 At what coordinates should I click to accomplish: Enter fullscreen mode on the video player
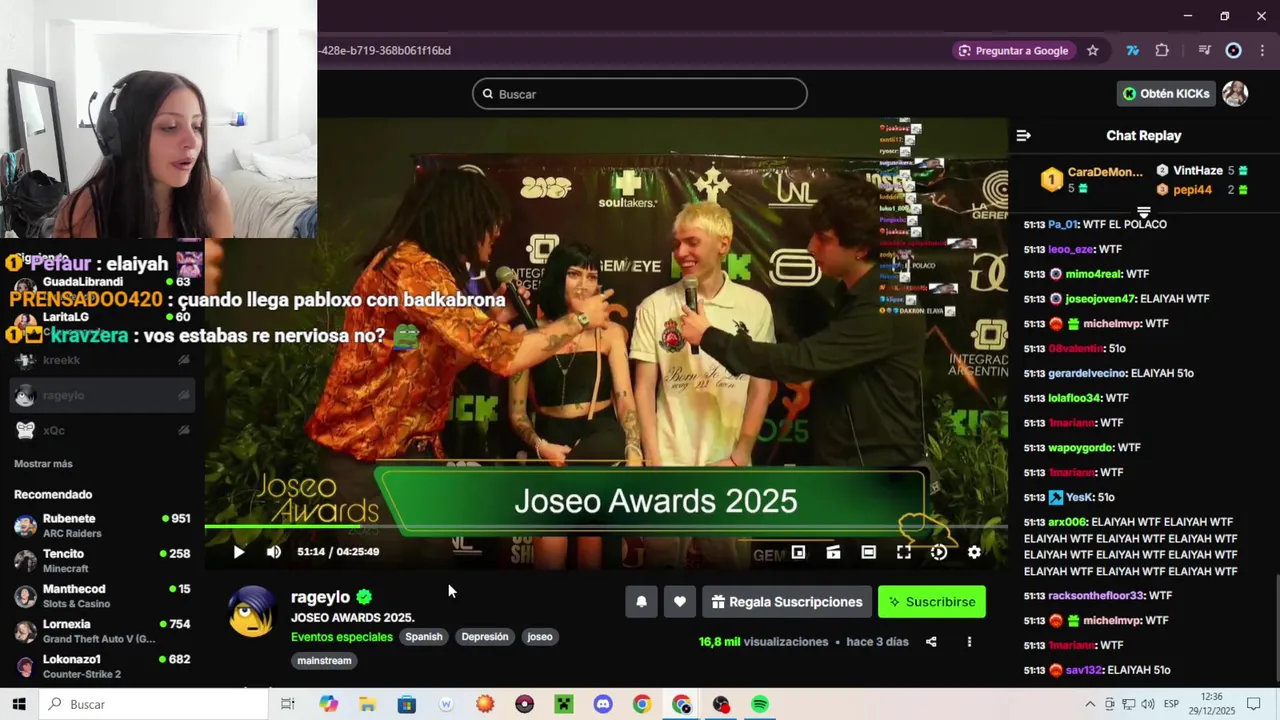pyautogui.click(x=904, y=552)
